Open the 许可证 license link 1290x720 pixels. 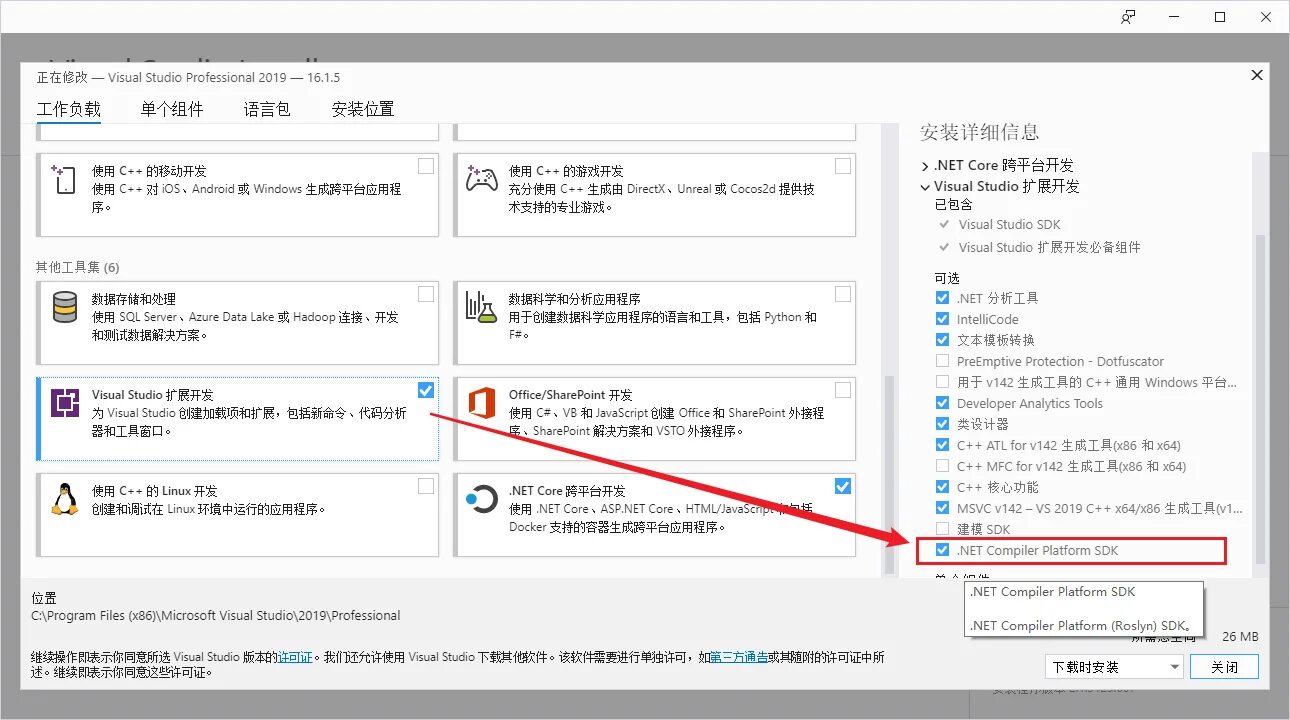(295, 657)
